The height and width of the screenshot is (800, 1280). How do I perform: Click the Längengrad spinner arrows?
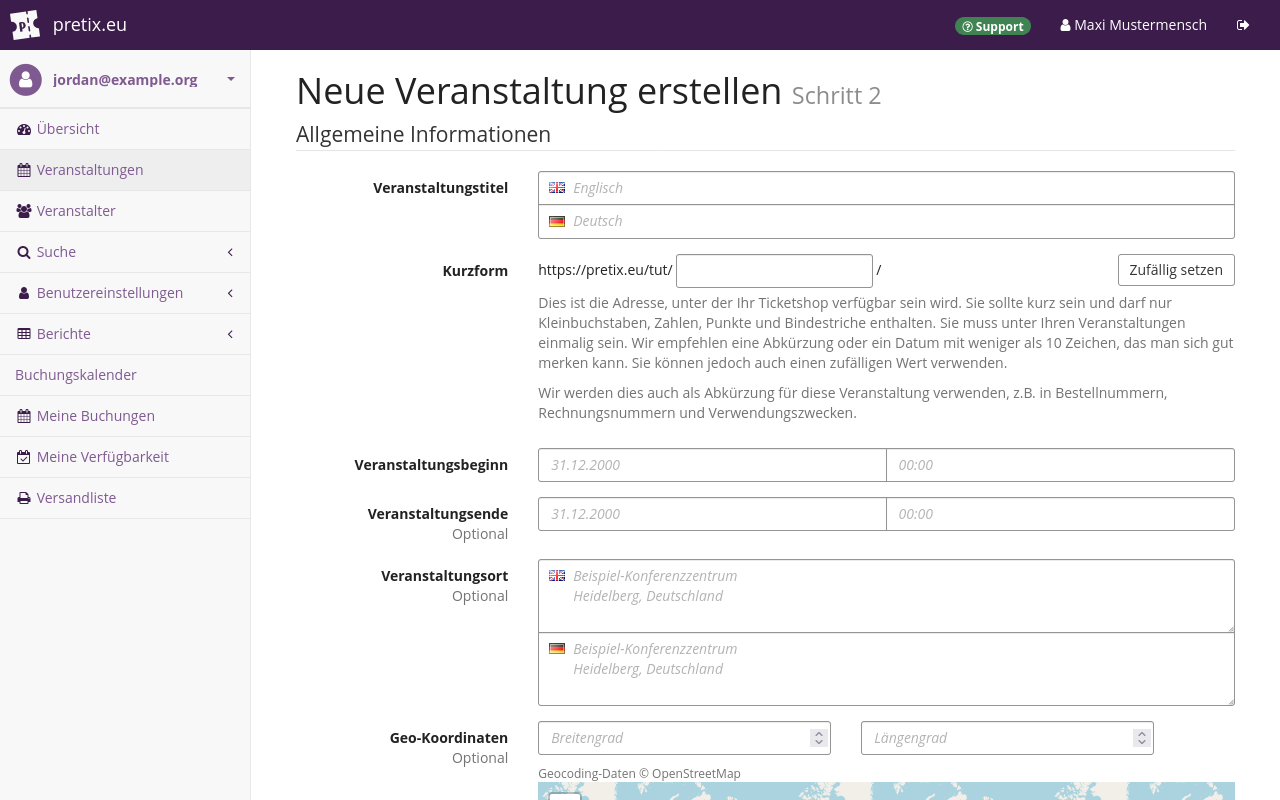coord(1142,738)
